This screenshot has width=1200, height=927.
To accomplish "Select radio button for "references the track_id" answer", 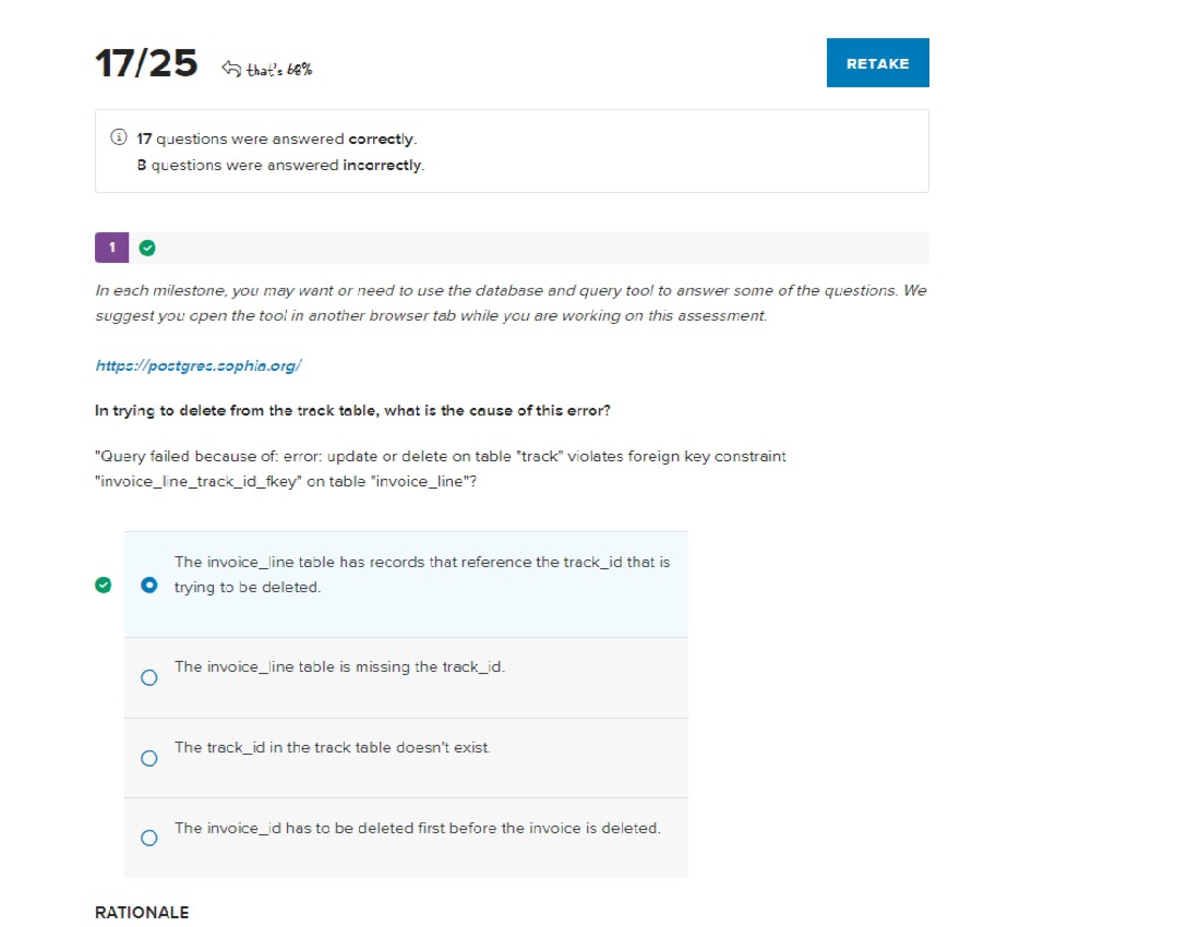I will pyautogui.click(x=149, y=585).
